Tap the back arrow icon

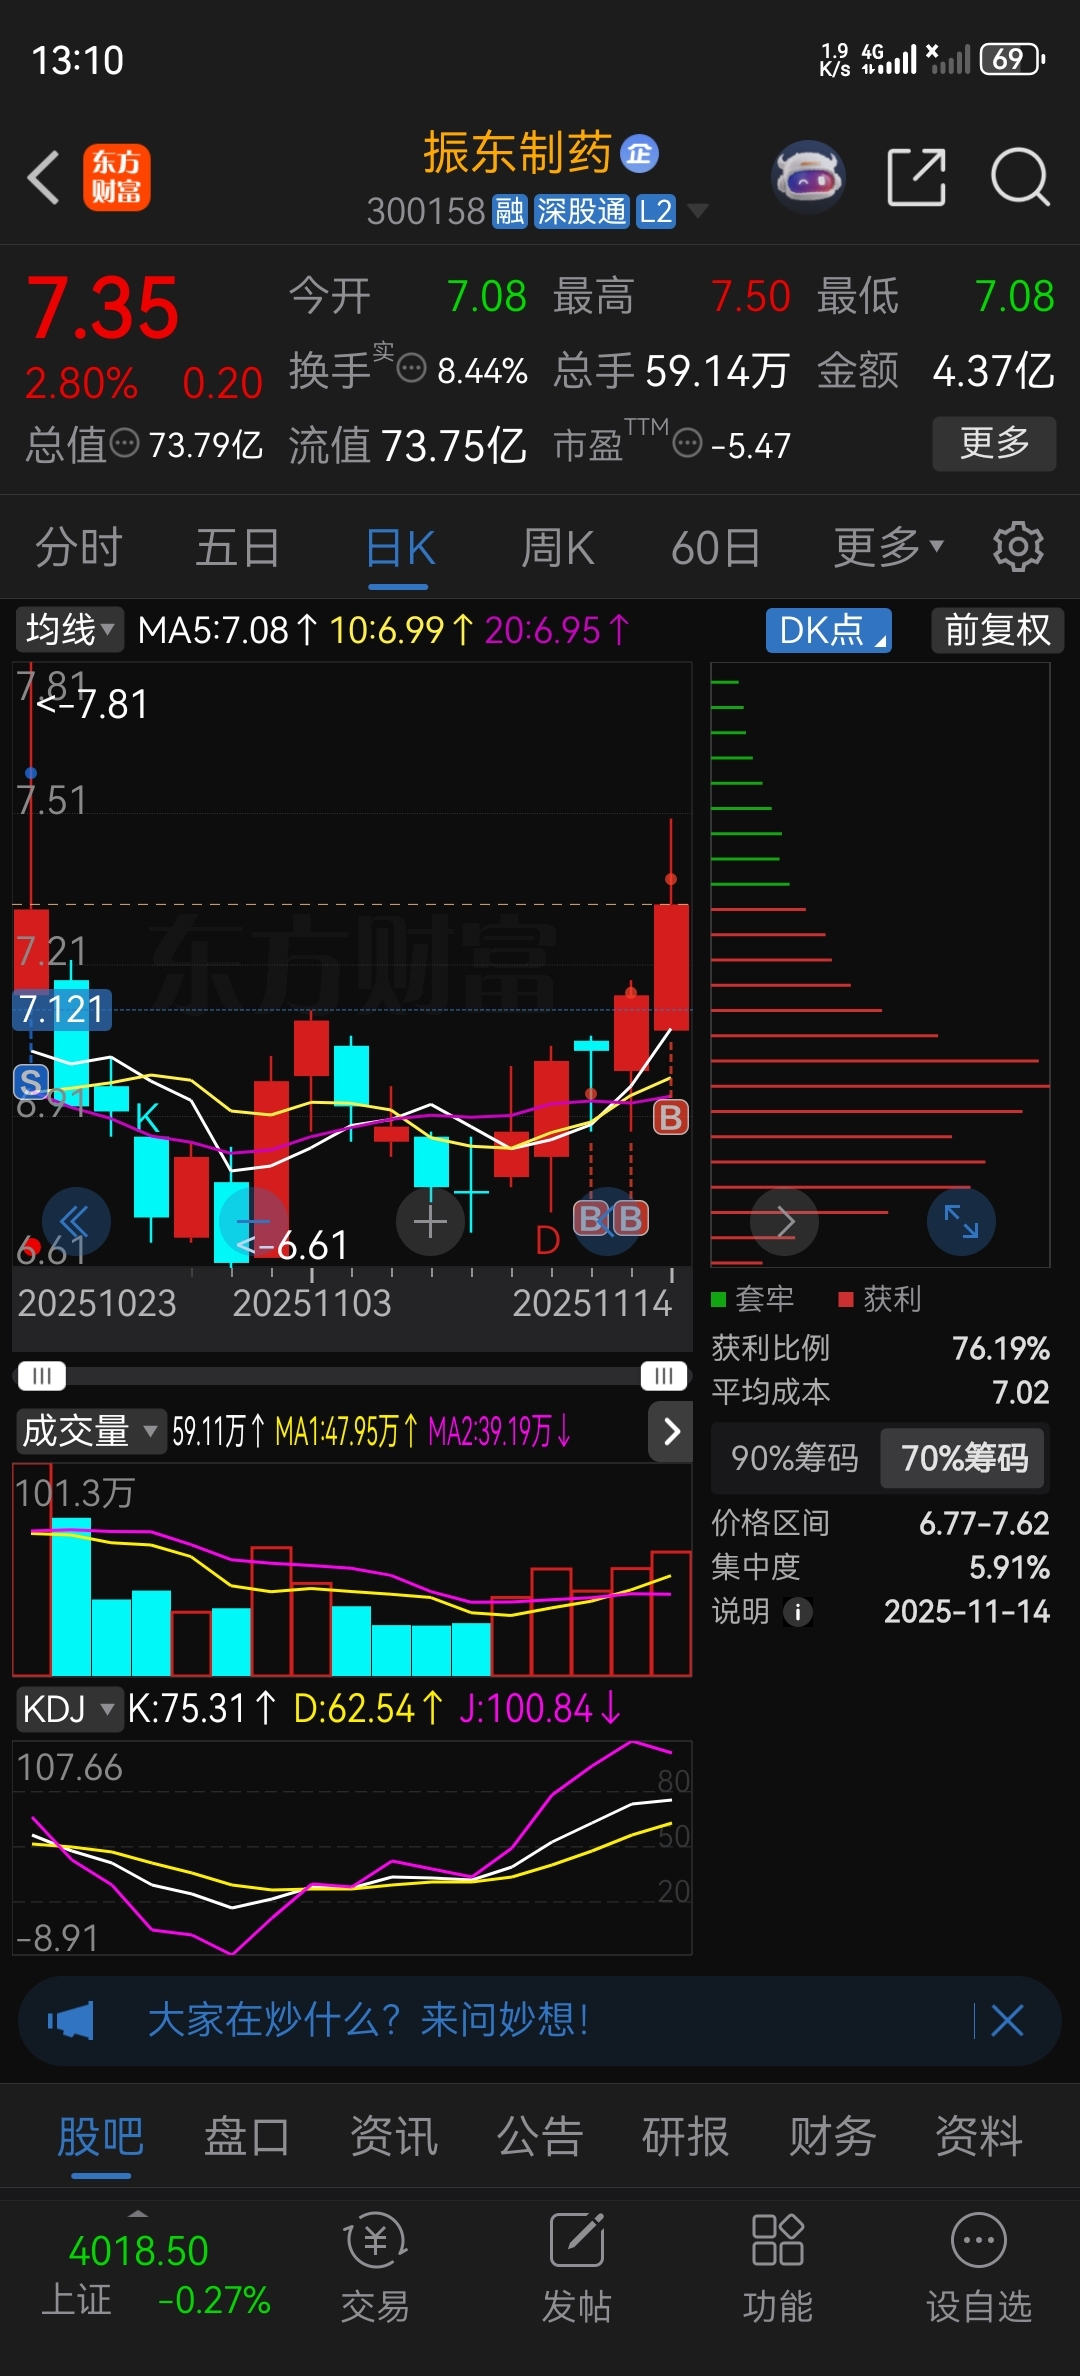pyautogui.click(x=43, y=178)
